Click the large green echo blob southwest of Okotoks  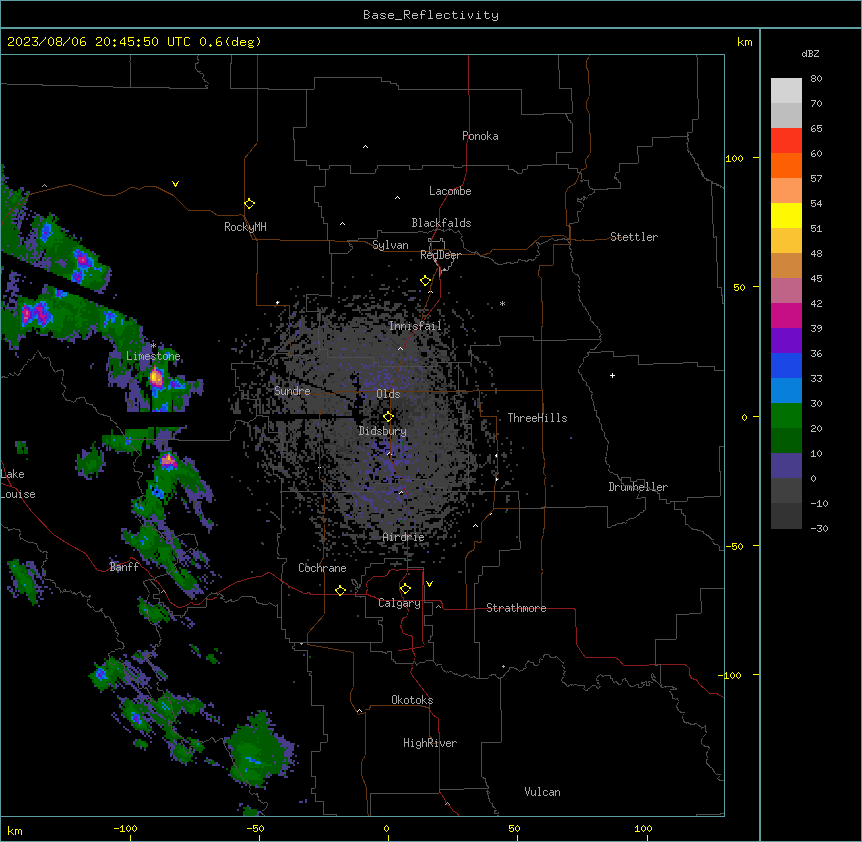pyautogui.click(x=258, y=750)
